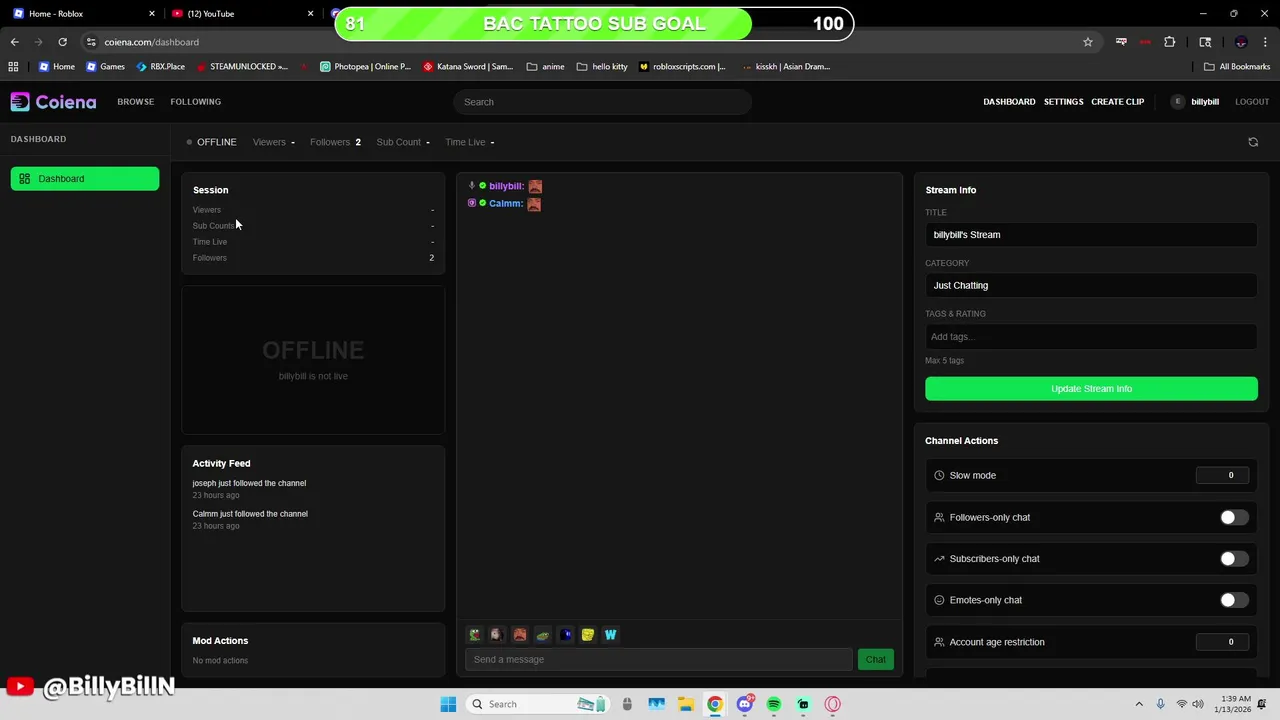The image size is (1280, 720).
Task: Send the message with the Chat button
Action: tap(875, 660)
